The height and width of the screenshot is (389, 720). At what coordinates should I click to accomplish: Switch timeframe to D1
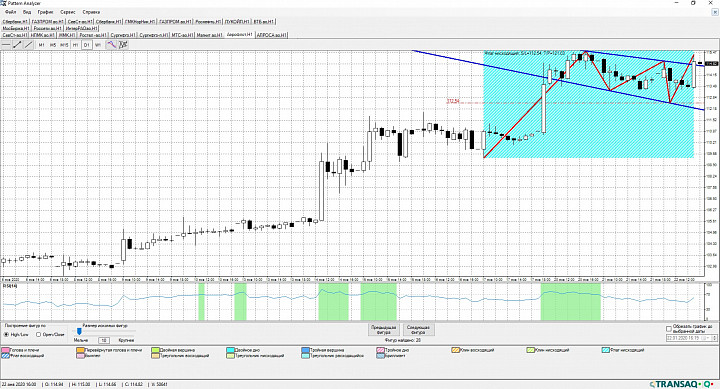[x=86, y=45]
